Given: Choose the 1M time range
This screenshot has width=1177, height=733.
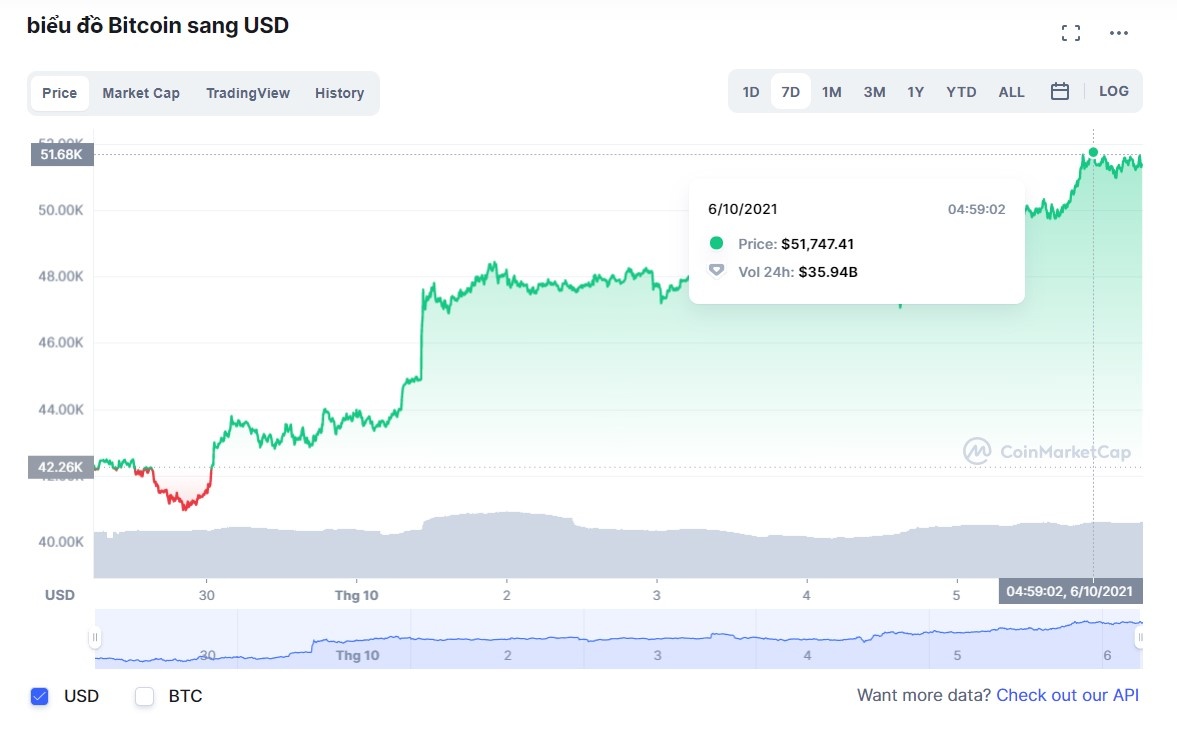Looking at the screenshot, I should (x=831, y=92).
